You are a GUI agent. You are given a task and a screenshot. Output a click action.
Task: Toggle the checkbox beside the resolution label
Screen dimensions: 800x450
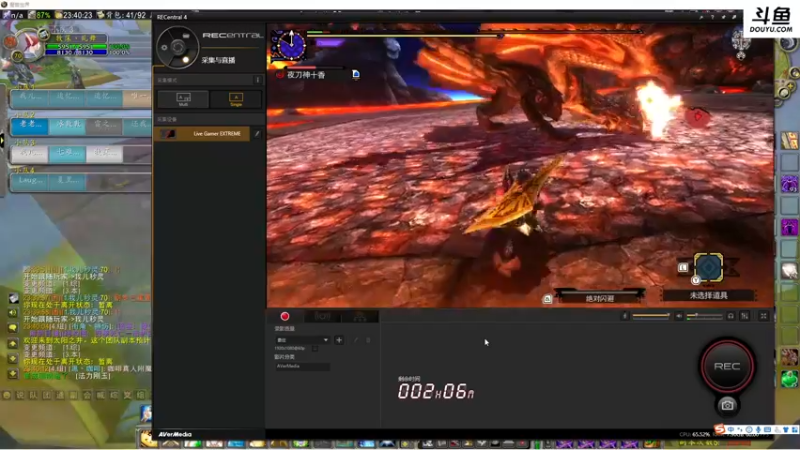tap(315, 348)
